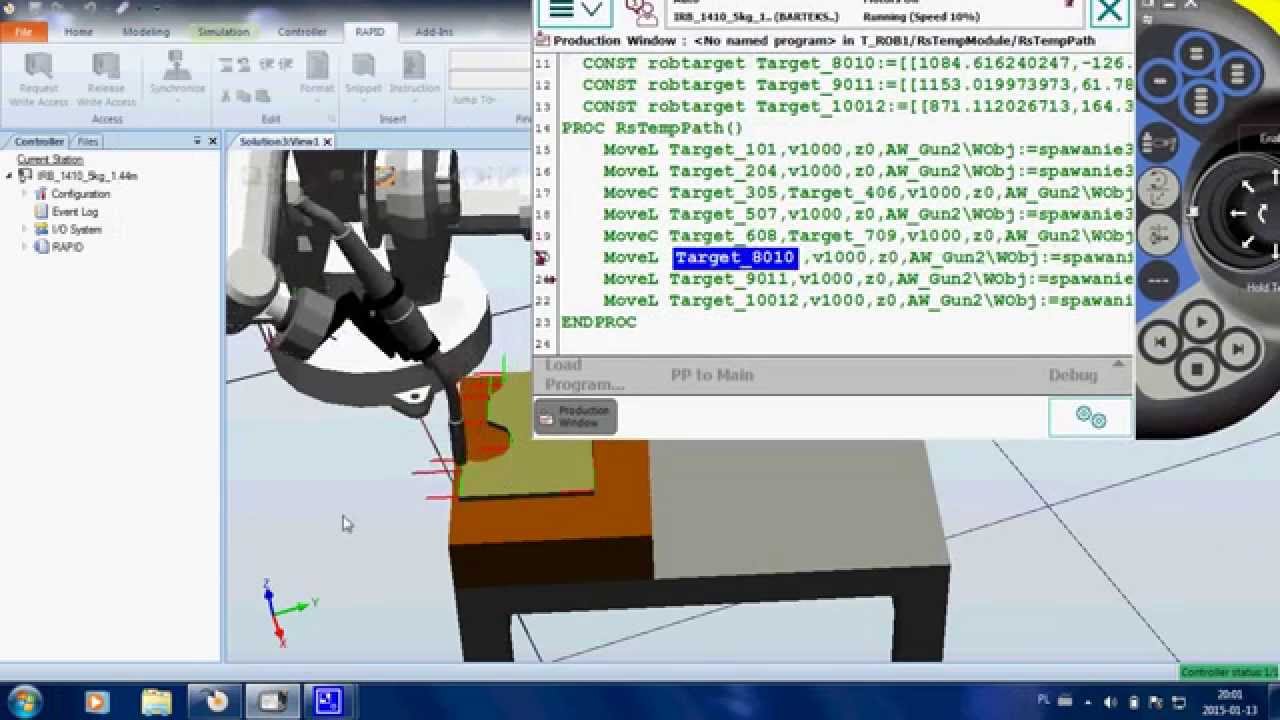Click the select mechanical unit button
The image size is (1280, 720).
click(1158, 143)
